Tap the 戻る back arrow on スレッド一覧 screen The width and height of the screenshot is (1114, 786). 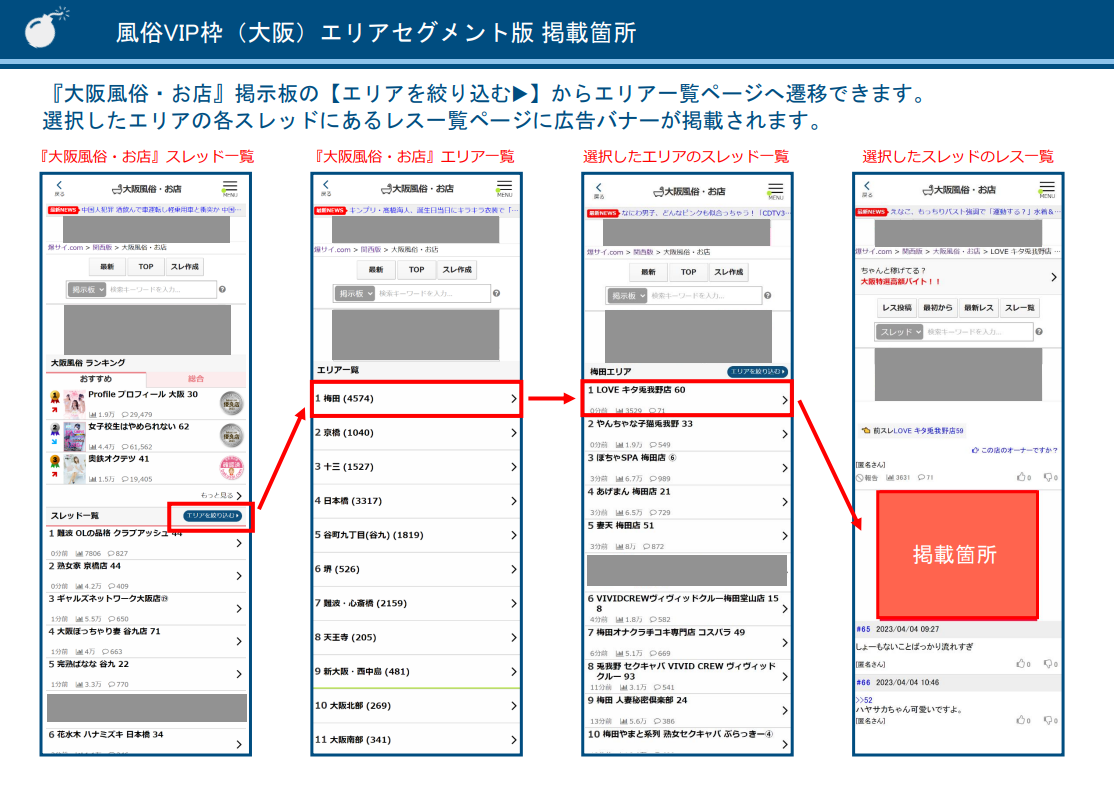(60, 188)
